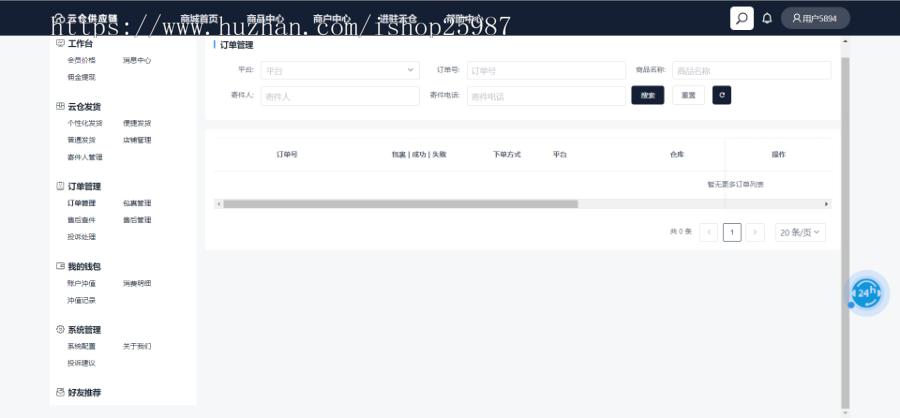This screenshot has height=418, width=900.
Task: Focus the 寄件人 input field
Action: pos(340,96)
